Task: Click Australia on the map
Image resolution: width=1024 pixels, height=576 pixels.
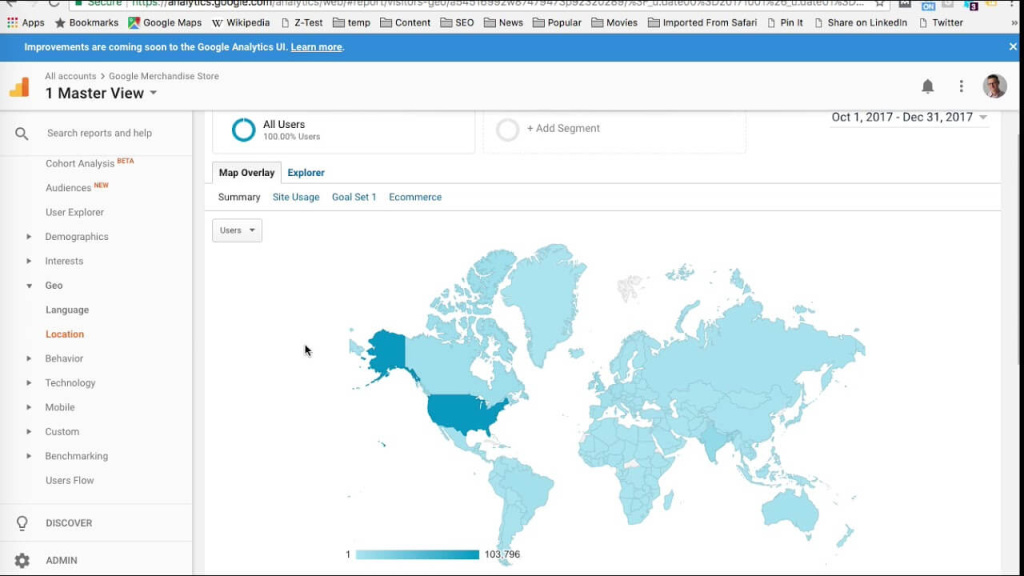Action: click(x=791, y=509)
